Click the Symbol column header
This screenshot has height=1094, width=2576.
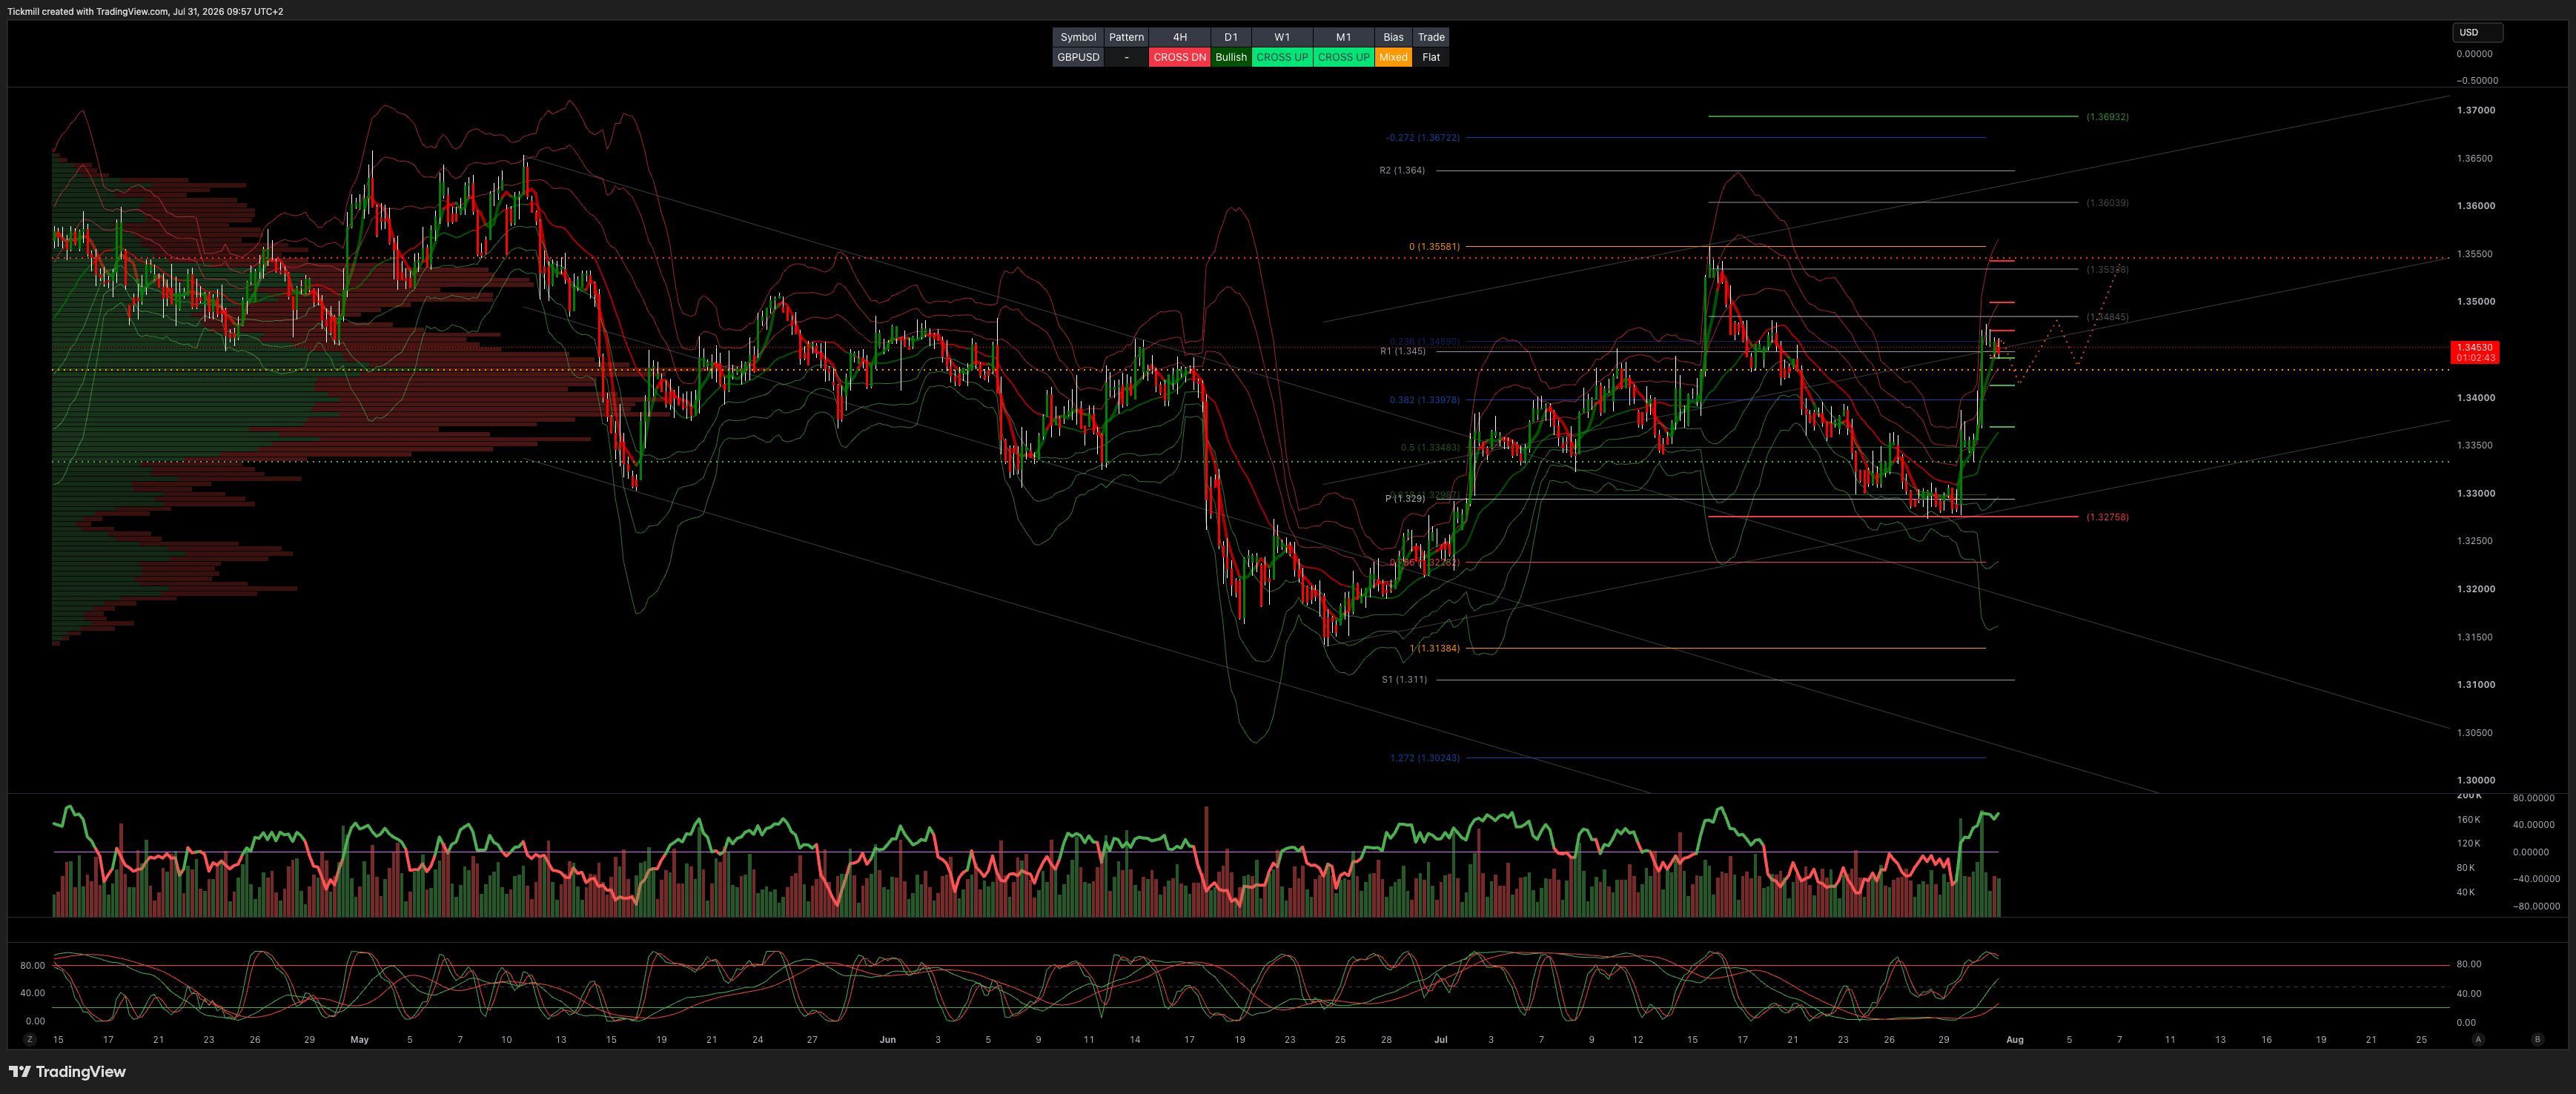pos(1078,37)
